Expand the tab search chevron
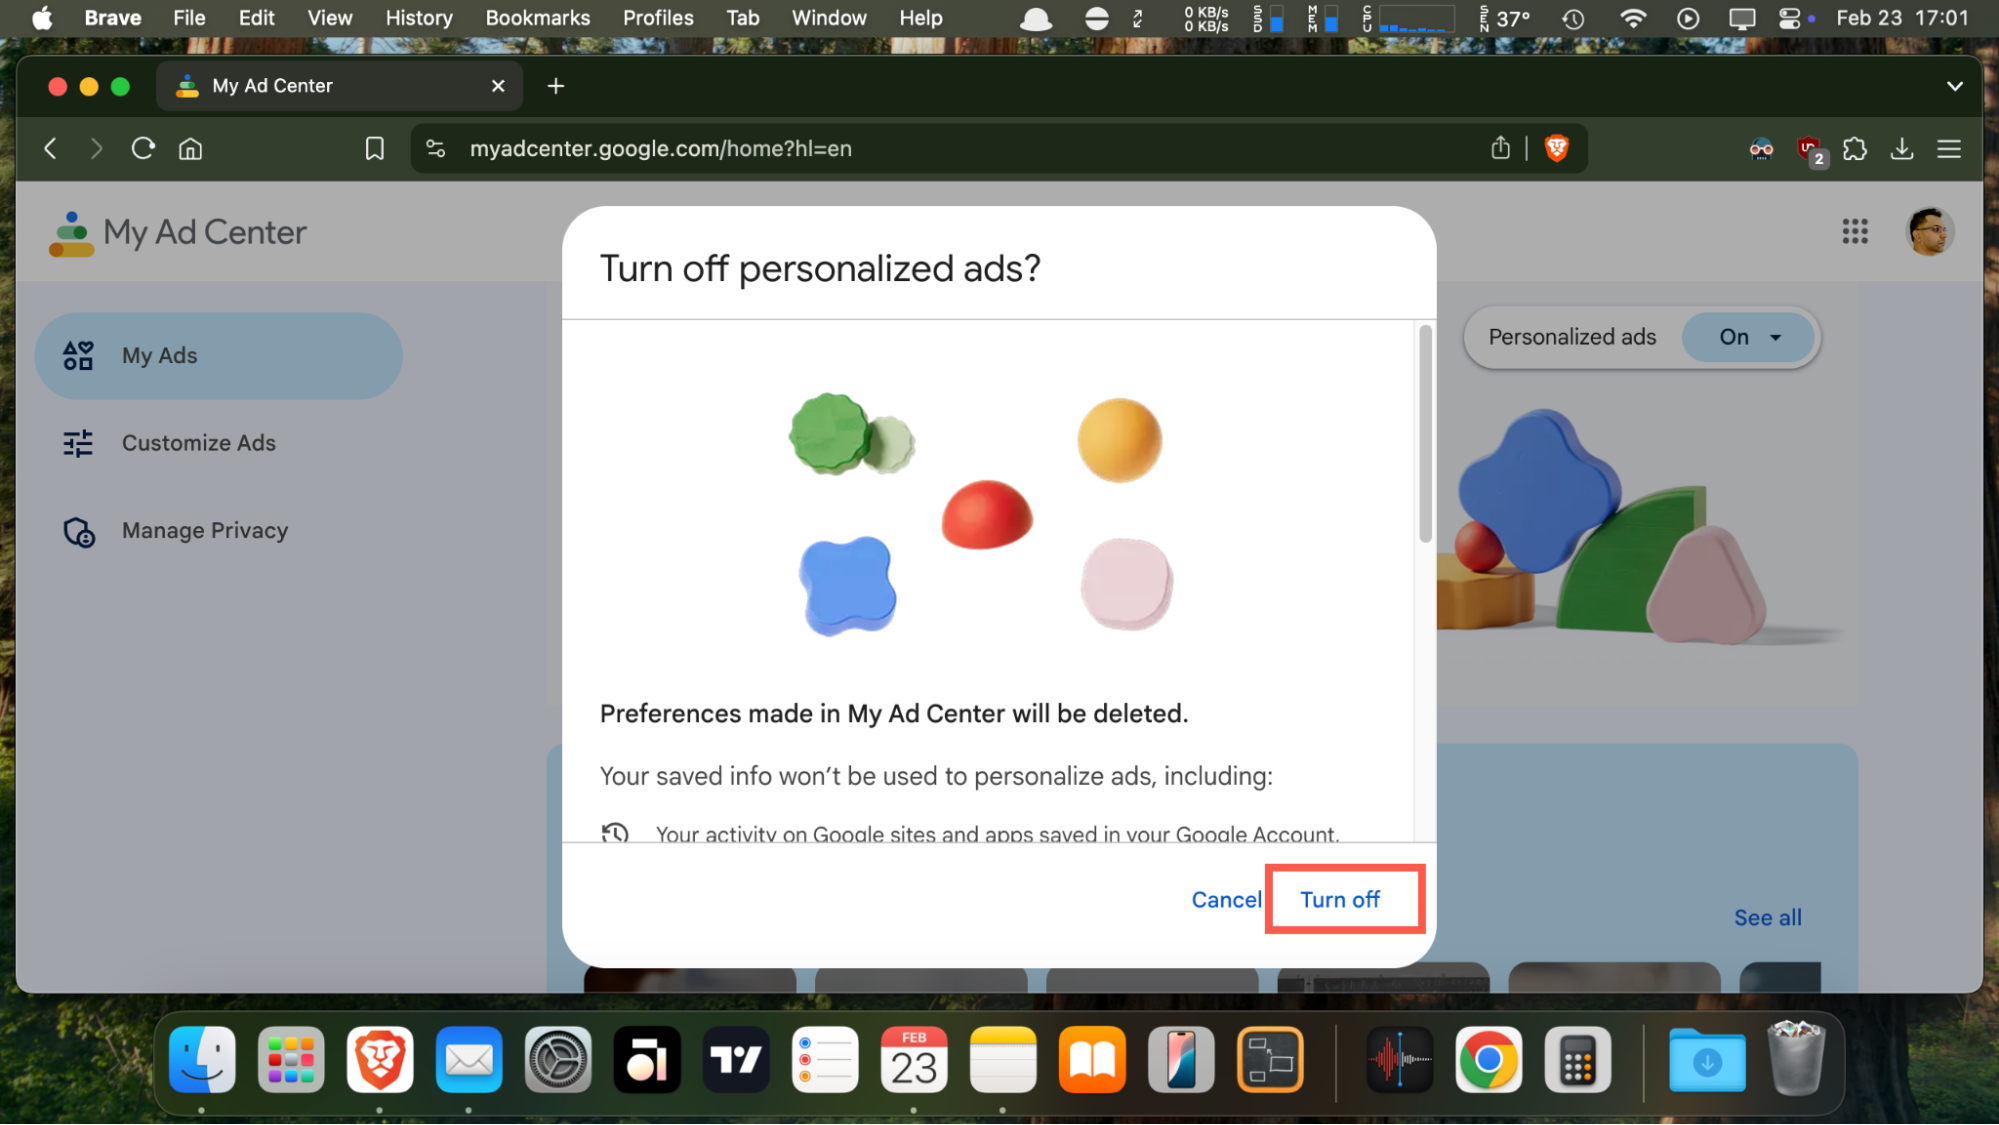Image resolution: width=1999 pixels, height=1125 pixels. click(x=1954, y=87)
